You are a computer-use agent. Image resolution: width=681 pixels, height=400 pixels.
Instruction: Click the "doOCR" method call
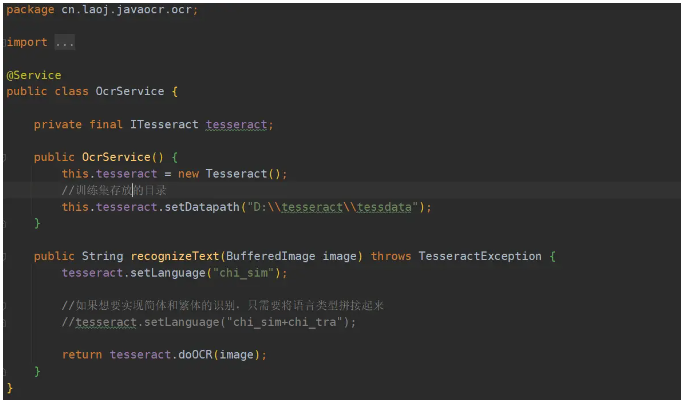pos(195,355)
